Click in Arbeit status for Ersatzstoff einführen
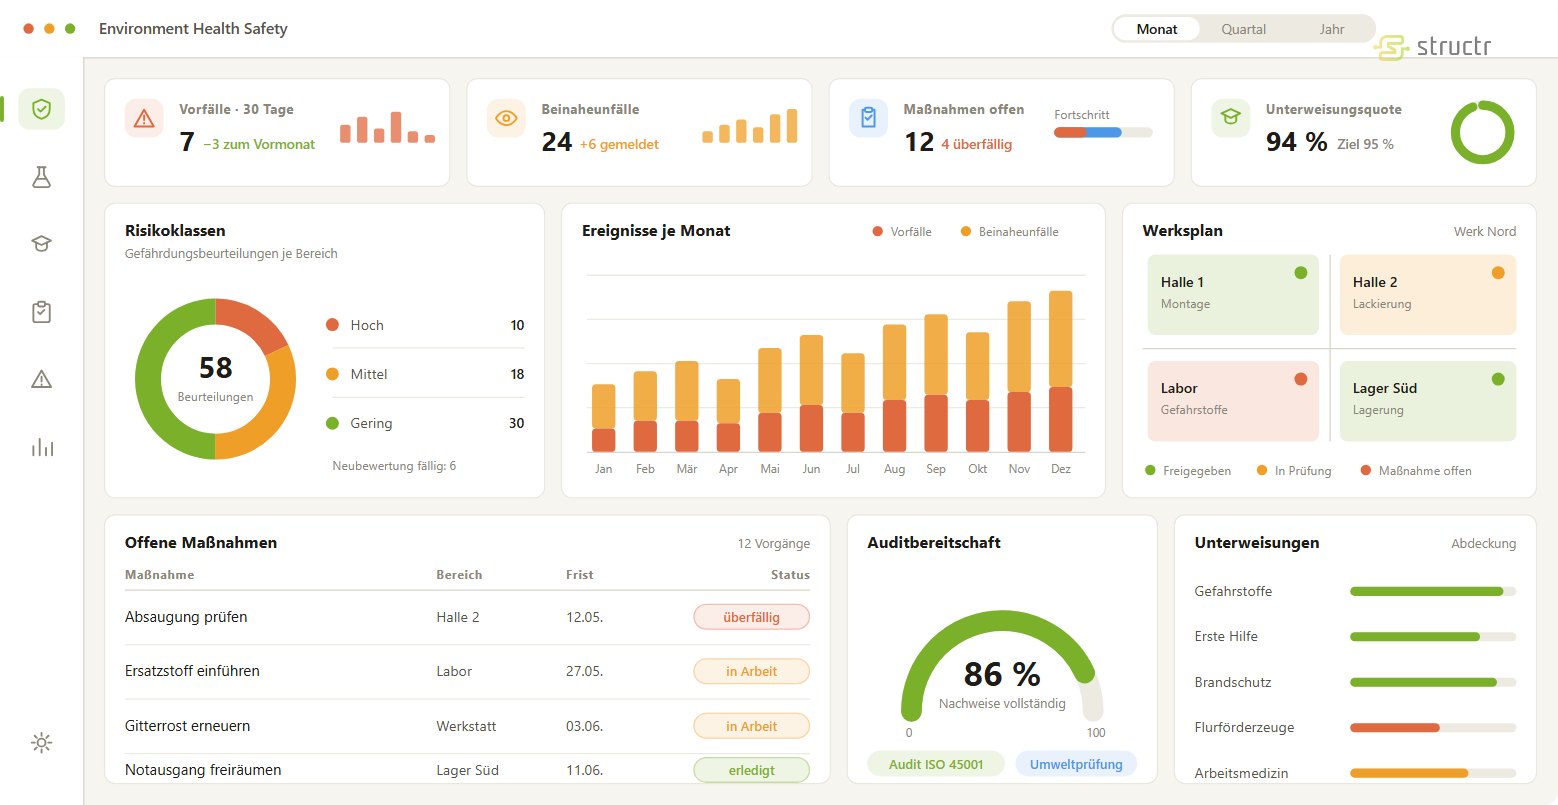Image resolution: width=1558 pixels, height=805 pixels. tap(751, 671)
